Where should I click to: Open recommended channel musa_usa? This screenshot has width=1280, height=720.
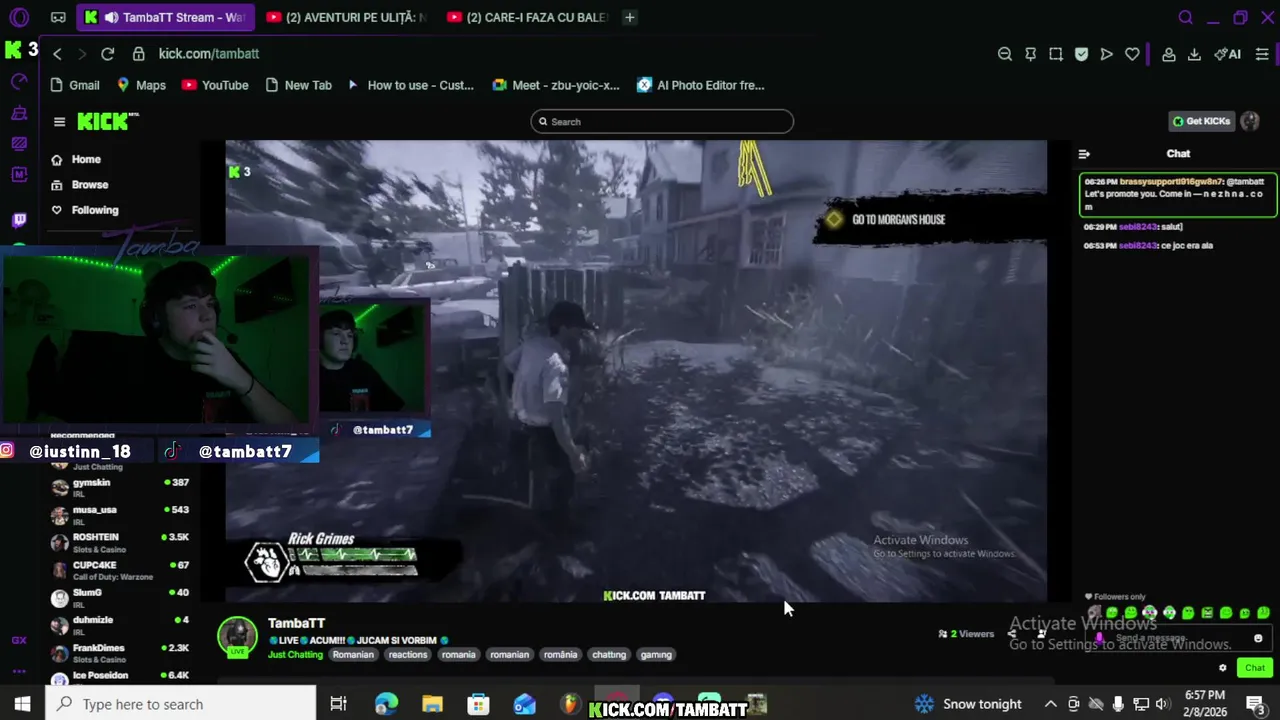tap(120, 514)
